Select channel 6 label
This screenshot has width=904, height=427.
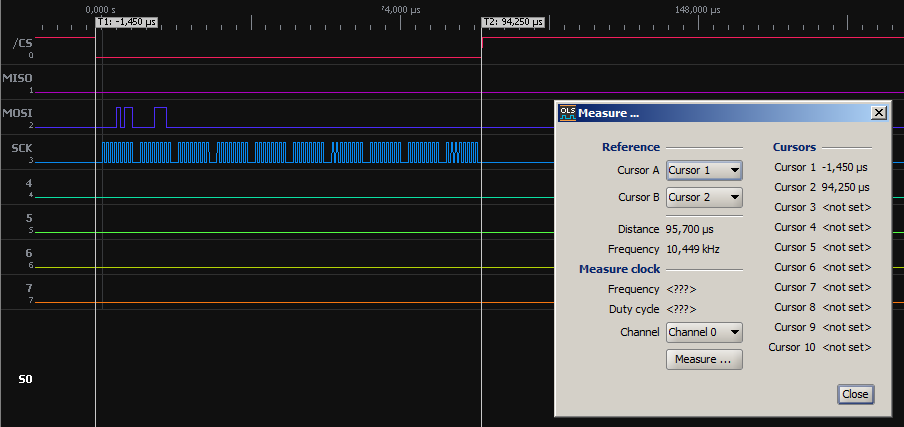point(29,253)
